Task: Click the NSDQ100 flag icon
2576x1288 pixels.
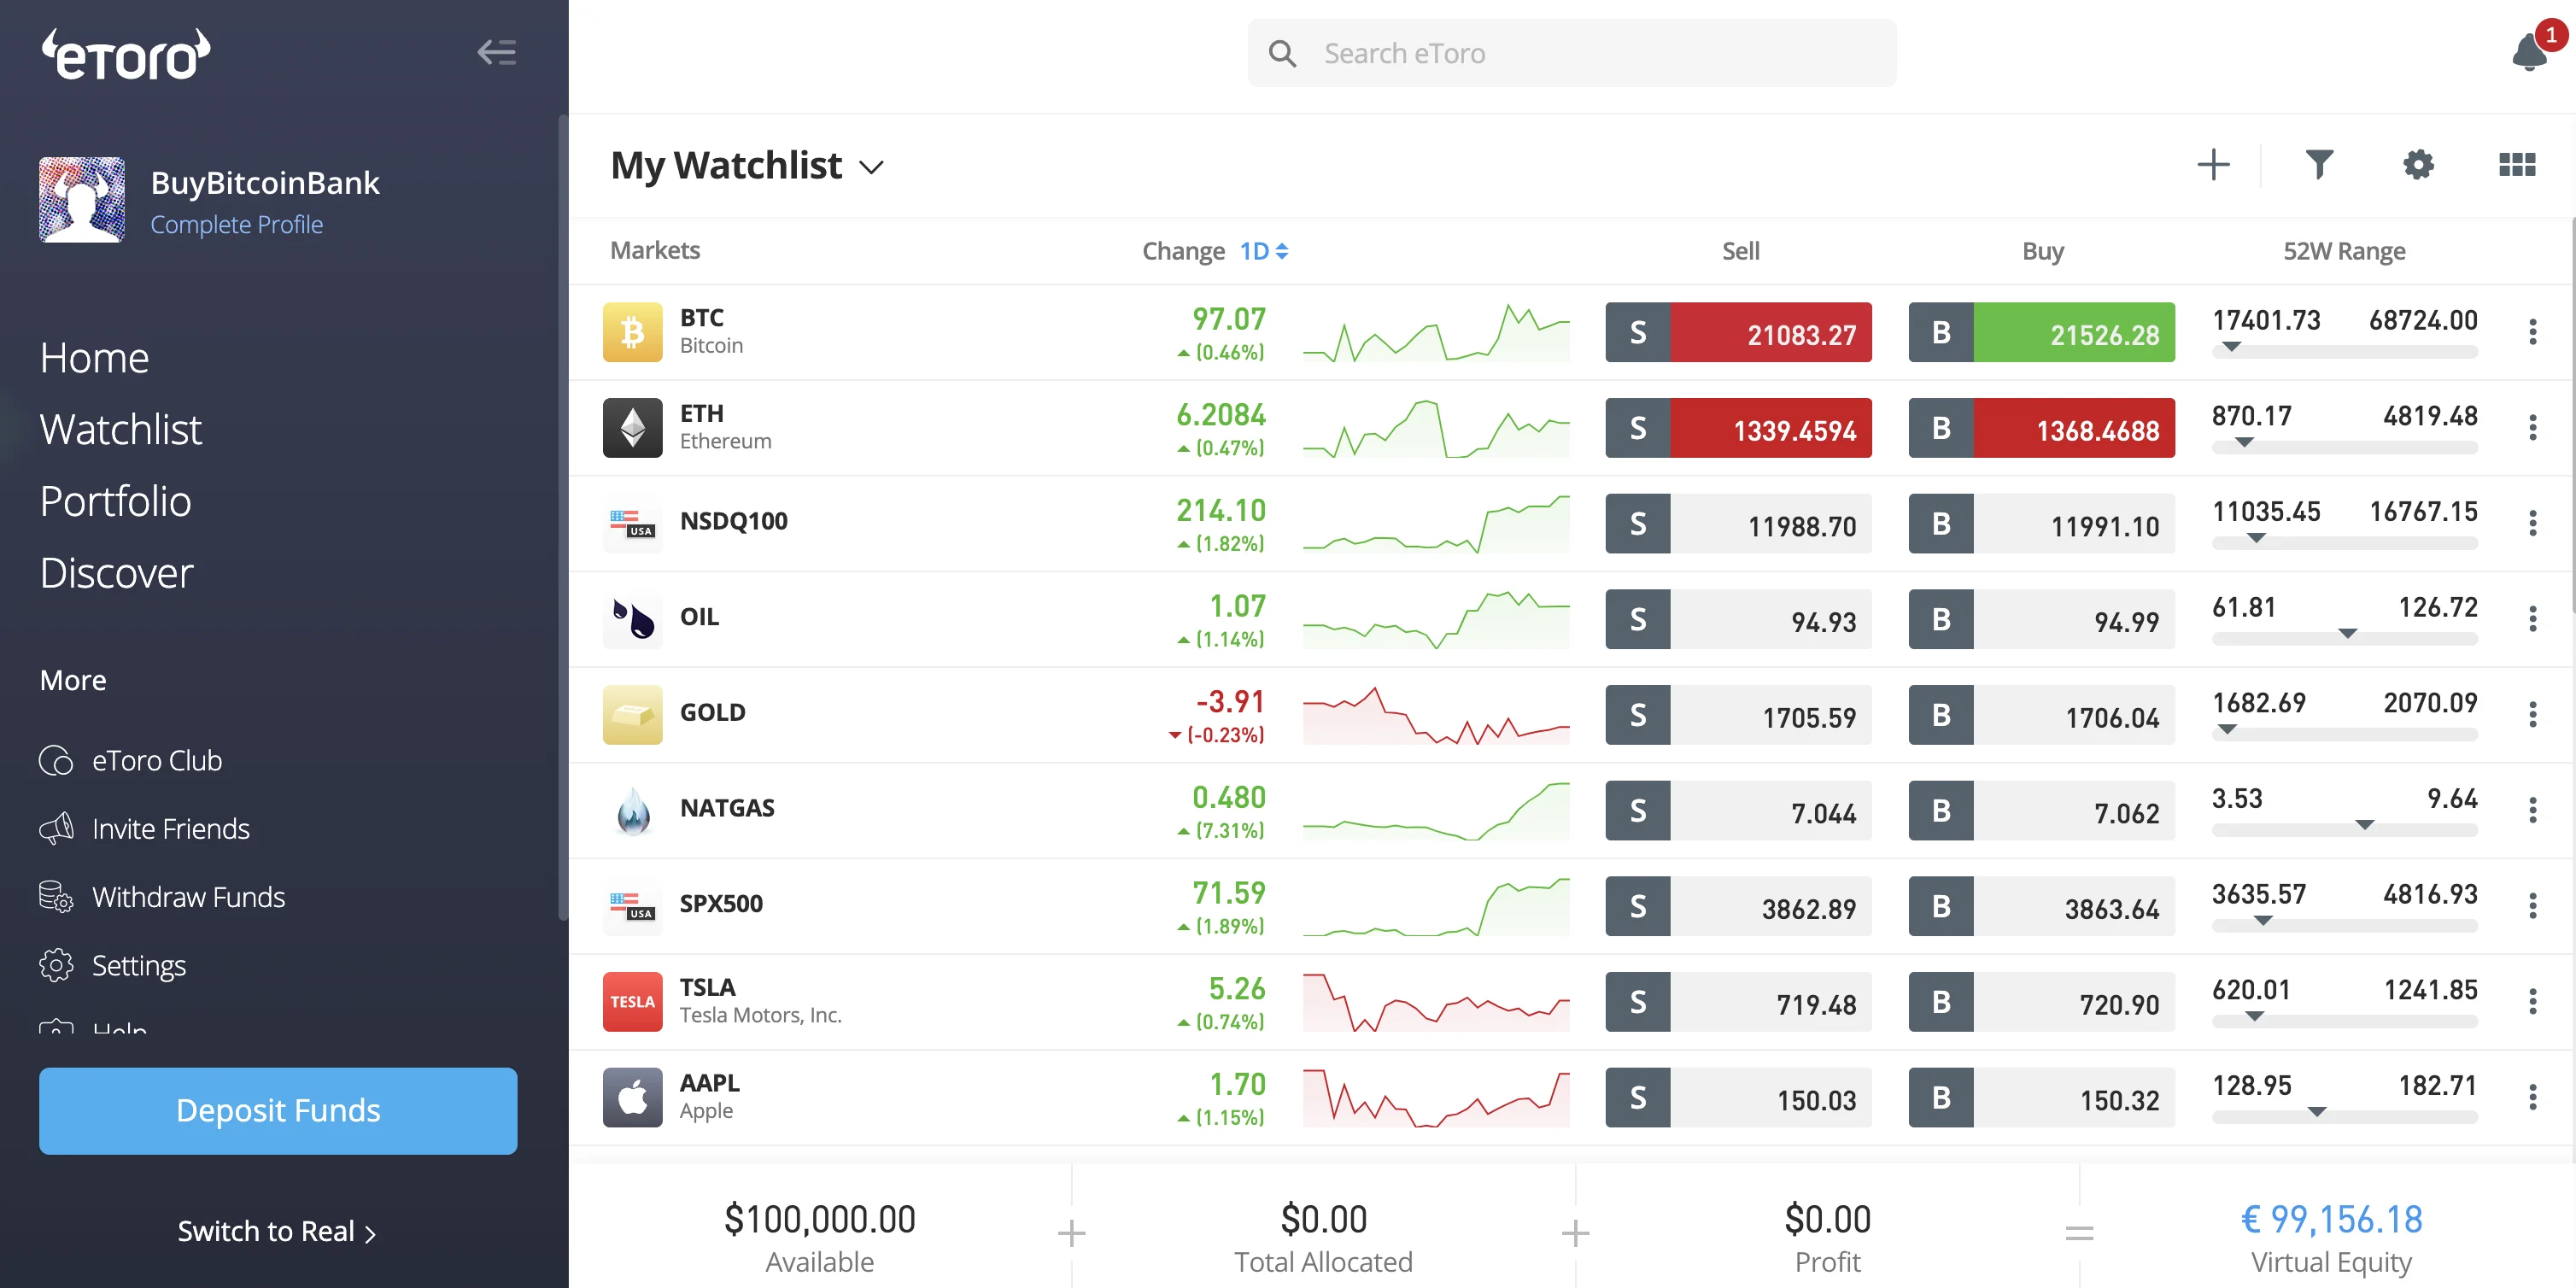Action: tap(632, 523)
